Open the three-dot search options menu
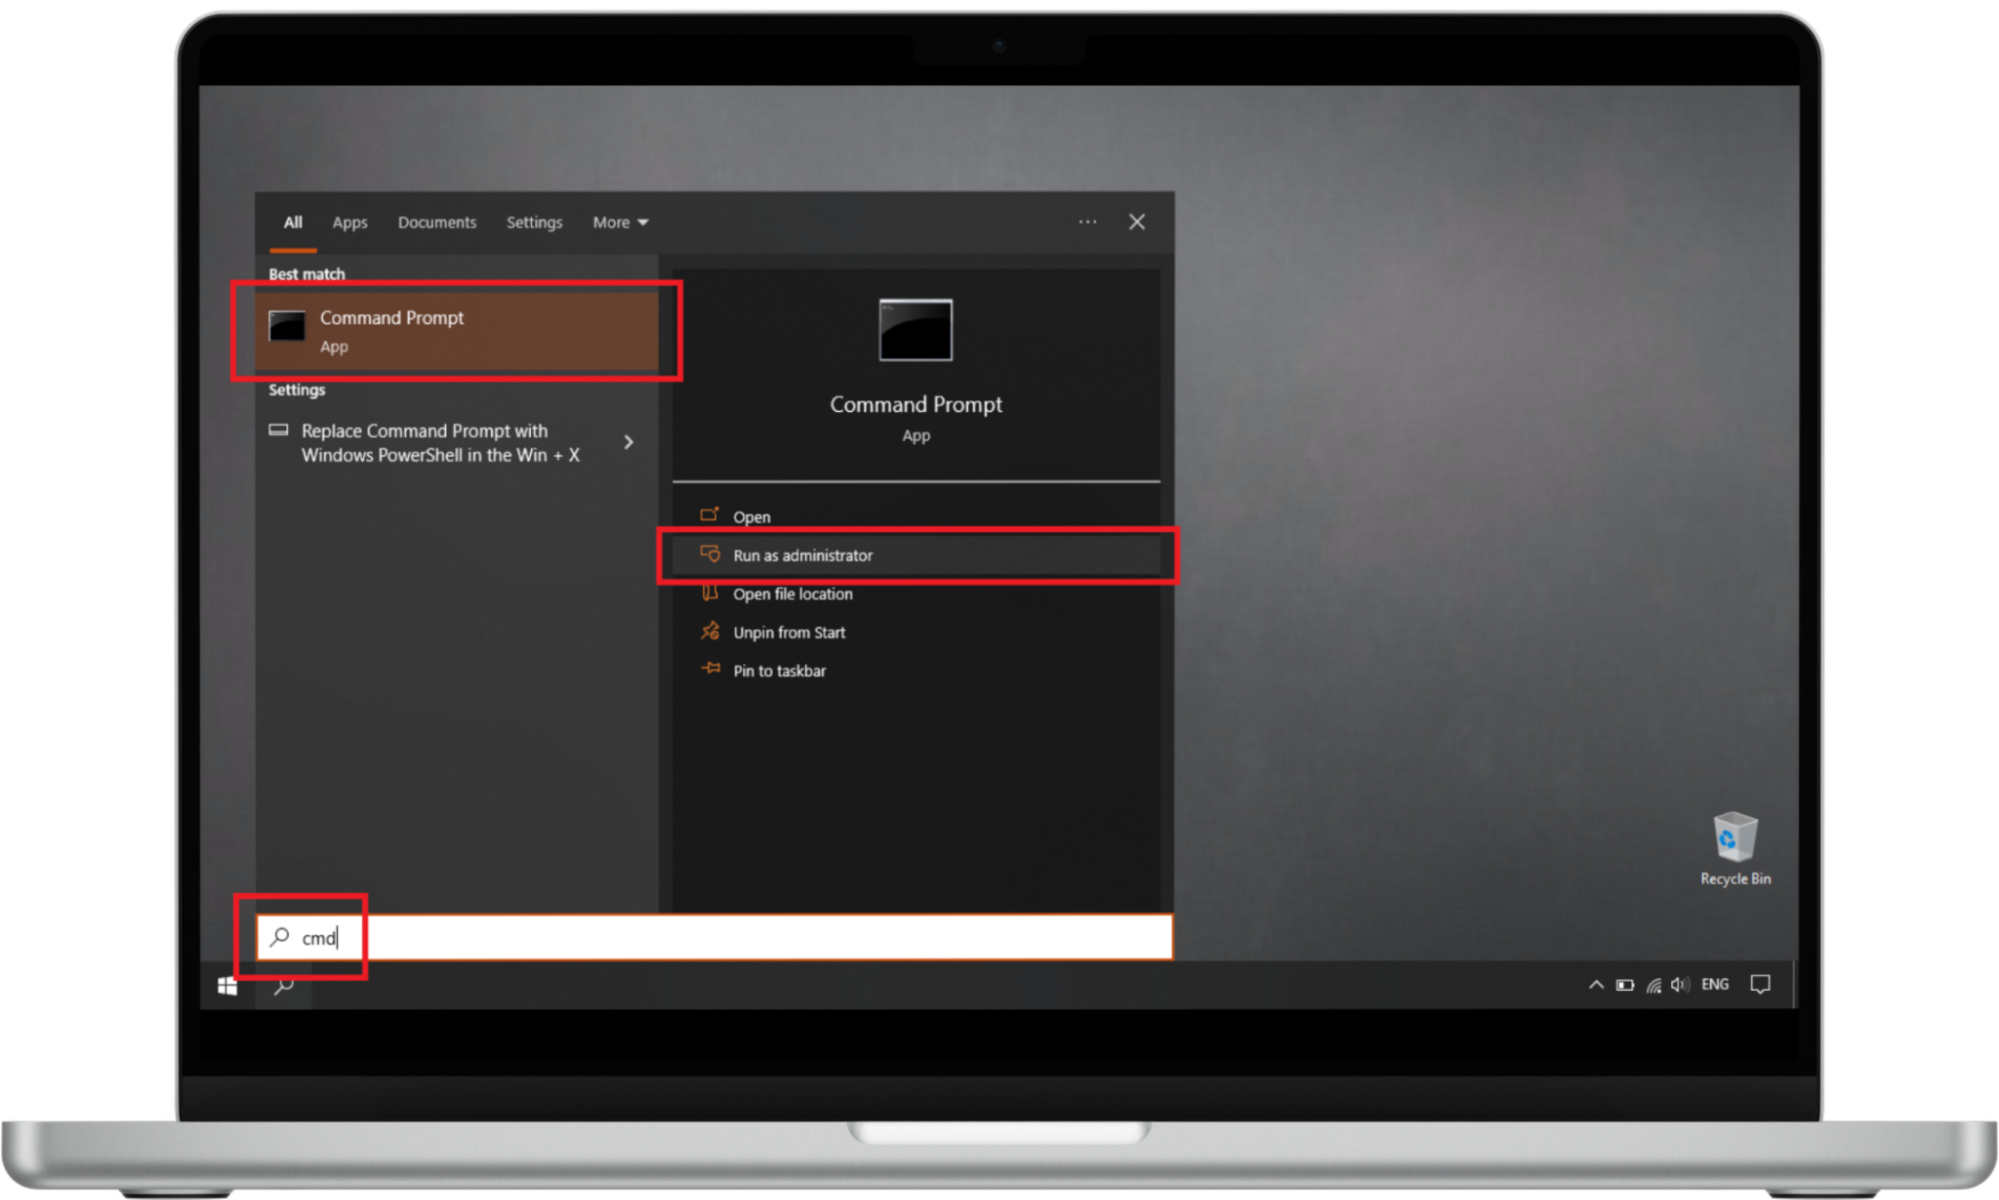The image size is (1999, 1200). pos(1087,222)
